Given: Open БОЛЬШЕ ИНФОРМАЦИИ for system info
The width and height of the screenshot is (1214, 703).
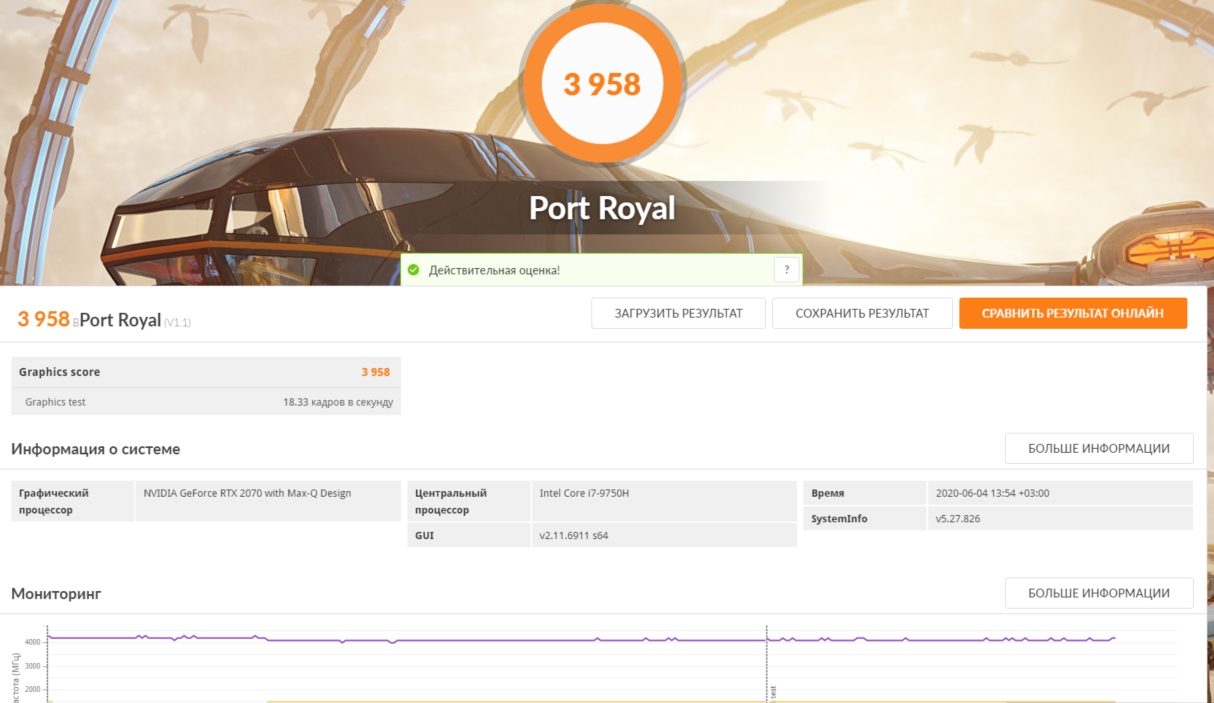Looking at the screenshot, I should point(1099,448).
